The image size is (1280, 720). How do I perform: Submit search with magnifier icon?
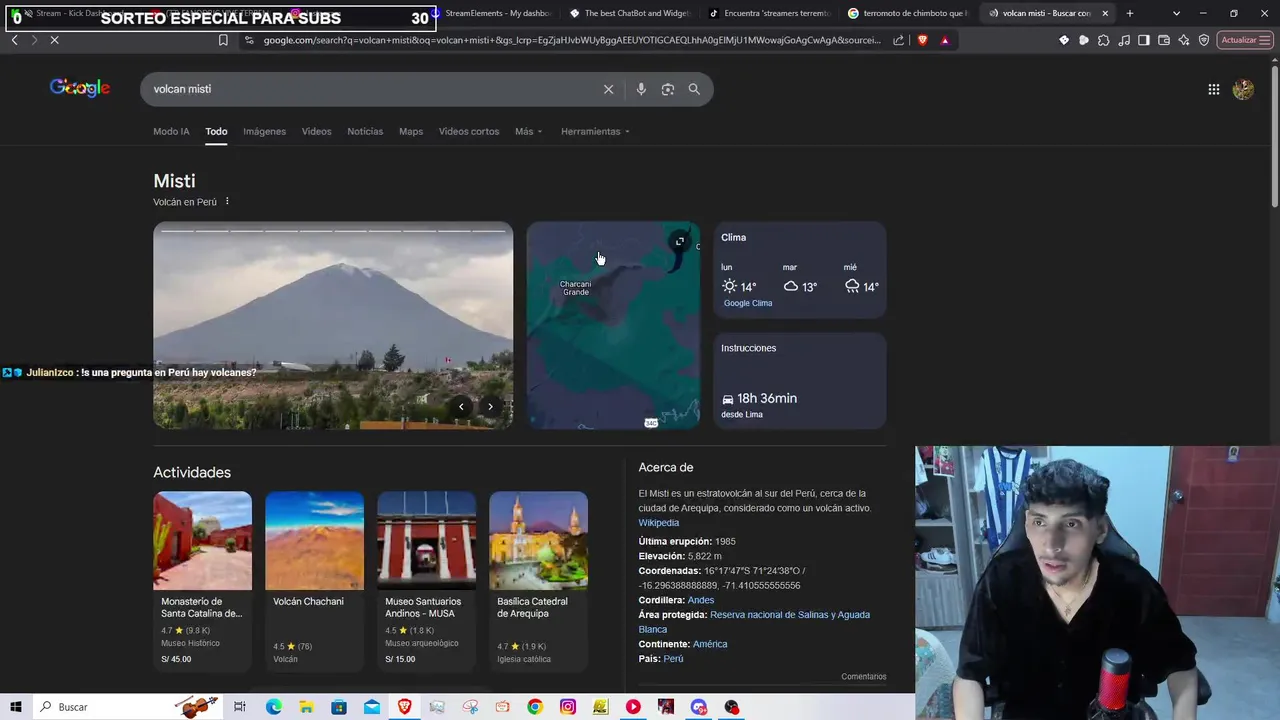pyautogui.click(x=694, y=89)
